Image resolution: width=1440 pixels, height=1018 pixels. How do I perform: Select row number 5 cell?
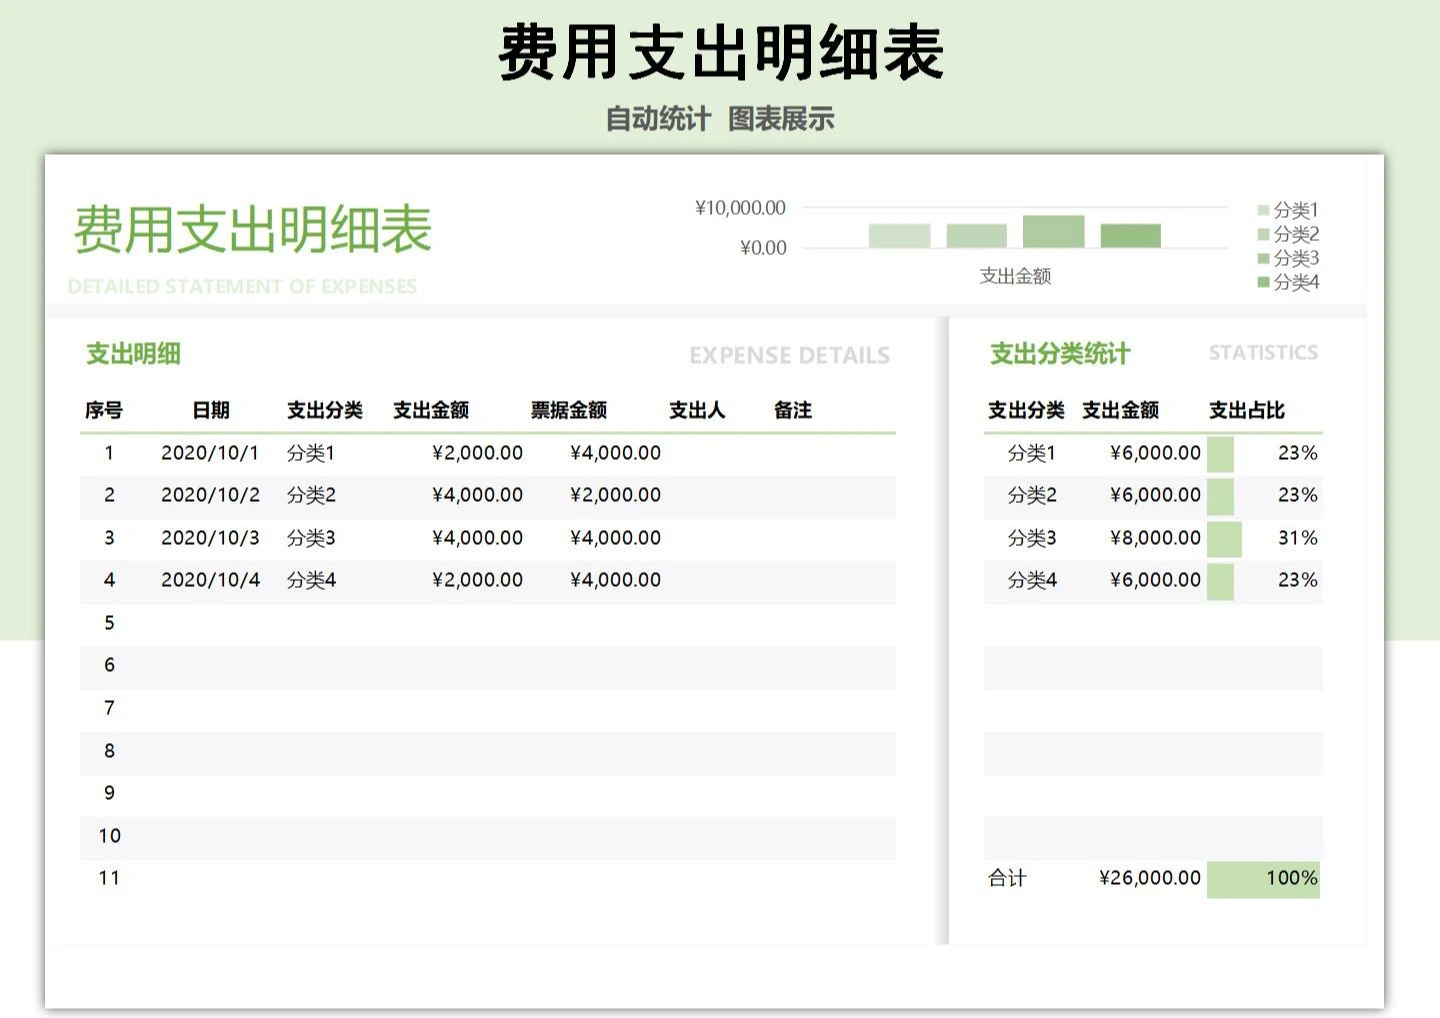(x=109, y=623)
